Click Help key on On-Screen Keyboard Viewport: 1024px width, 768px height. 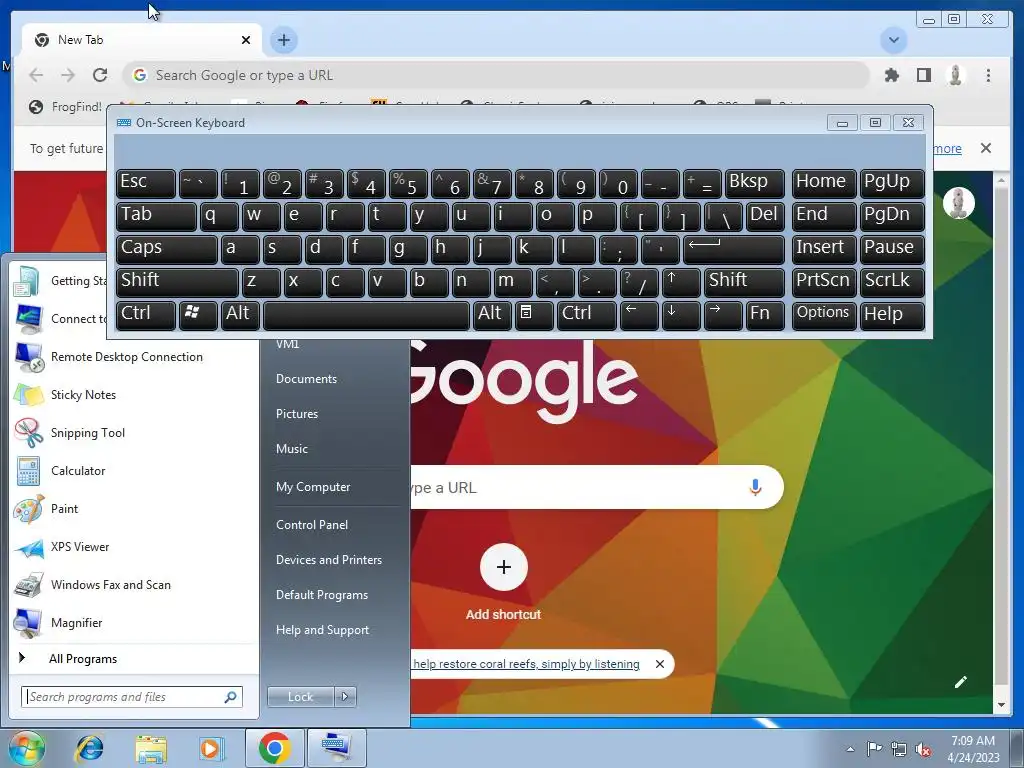892,315
